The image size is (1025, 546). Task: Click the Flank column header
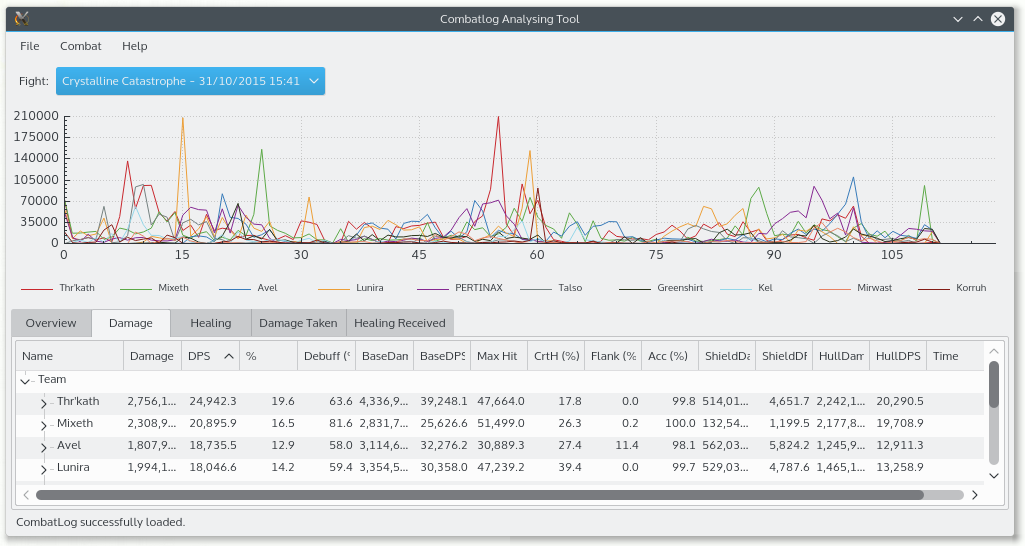(x=613, y=356)
